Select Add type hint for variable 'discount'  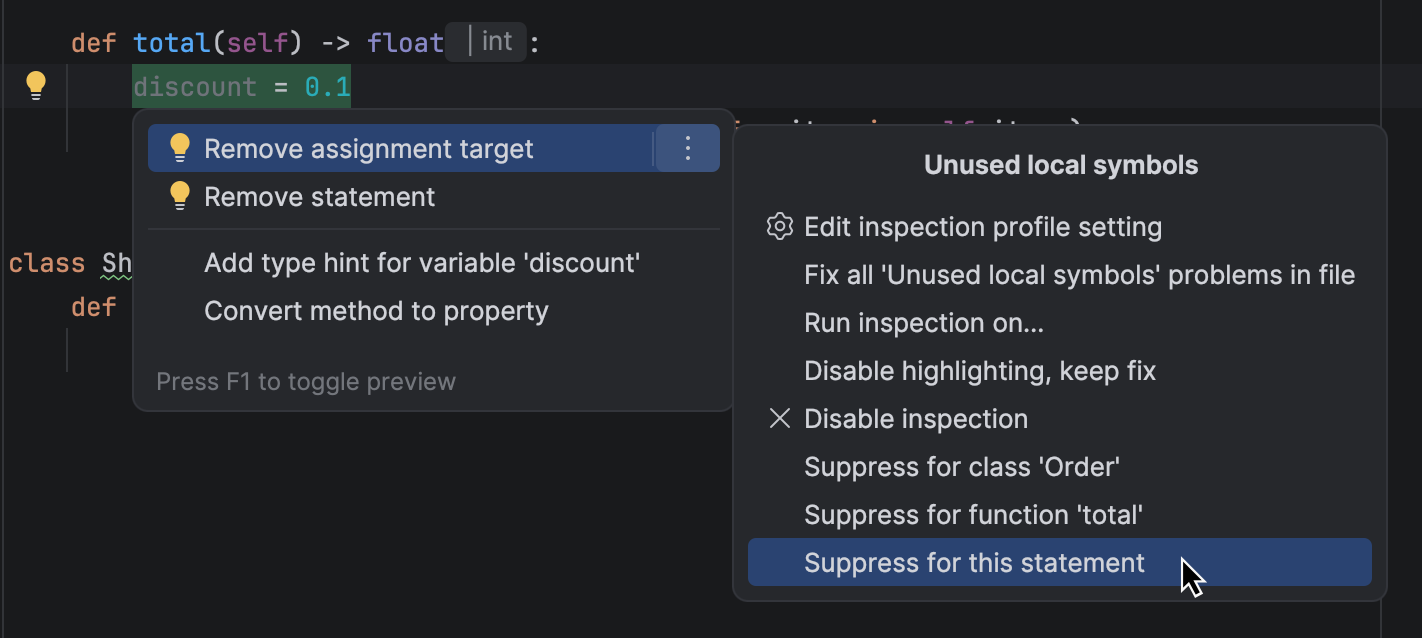coord(434,263)
